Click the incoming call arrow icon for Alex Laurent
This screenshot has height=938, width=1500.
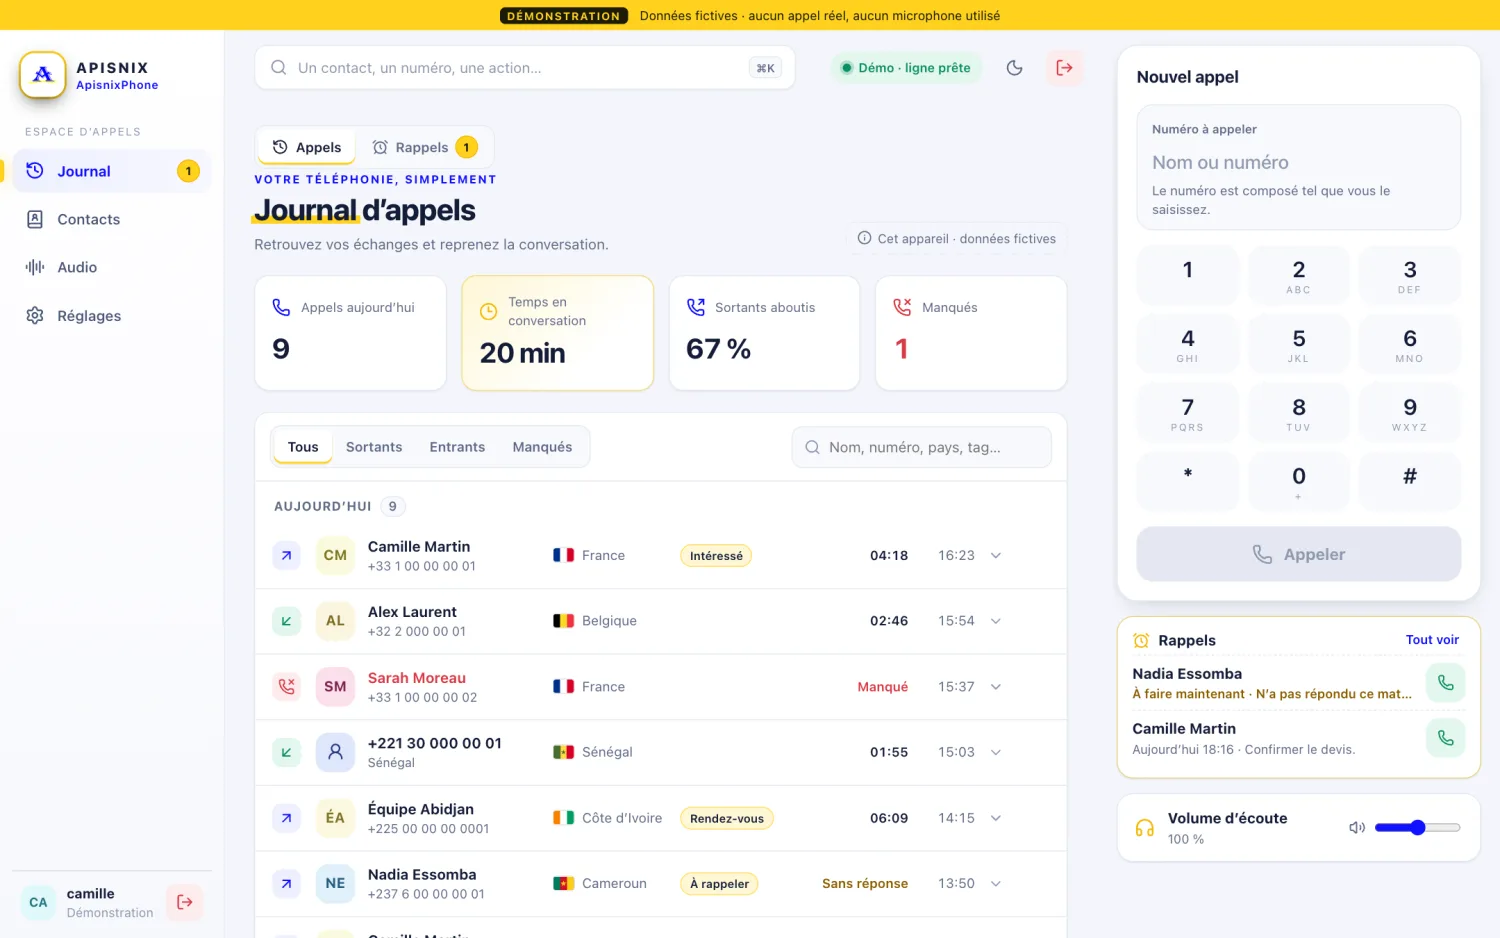point(287,621)
